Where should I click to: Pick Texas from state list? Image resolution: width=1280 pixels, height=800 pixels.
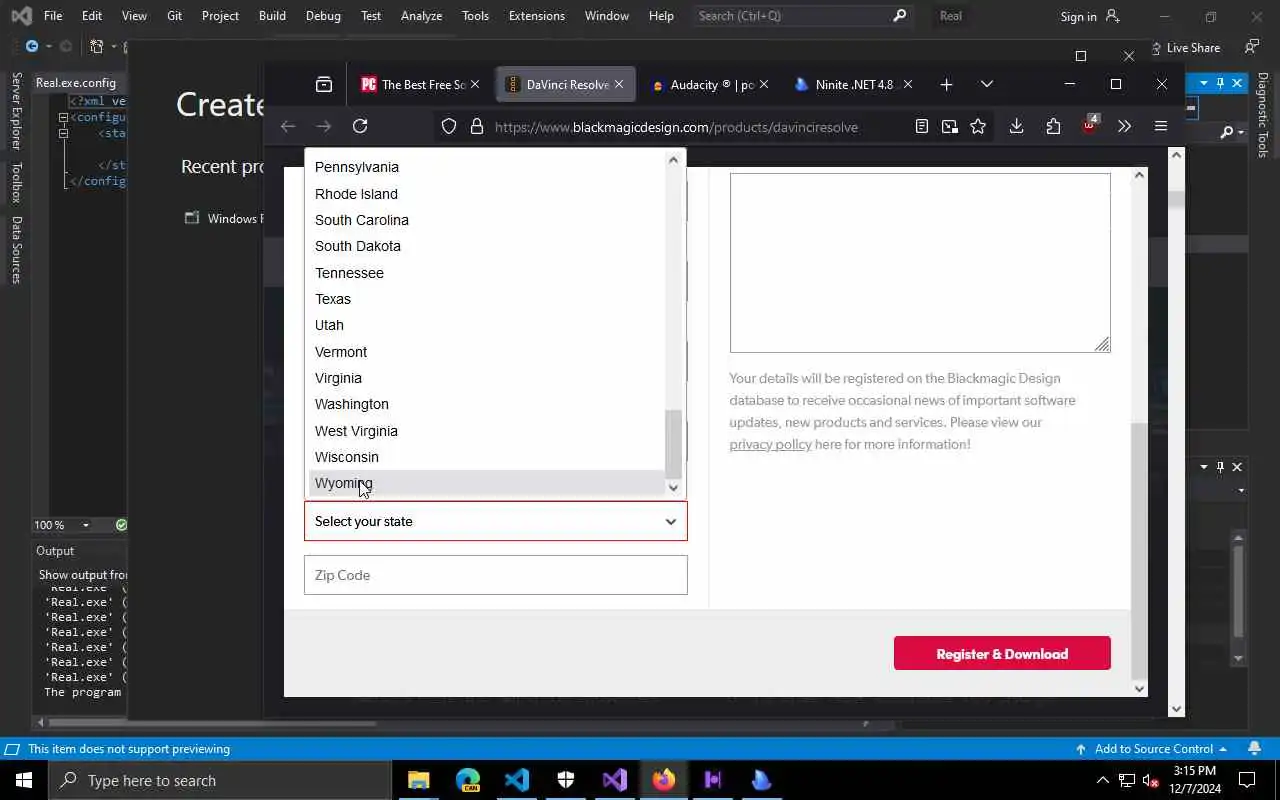[x=486, y=299]
